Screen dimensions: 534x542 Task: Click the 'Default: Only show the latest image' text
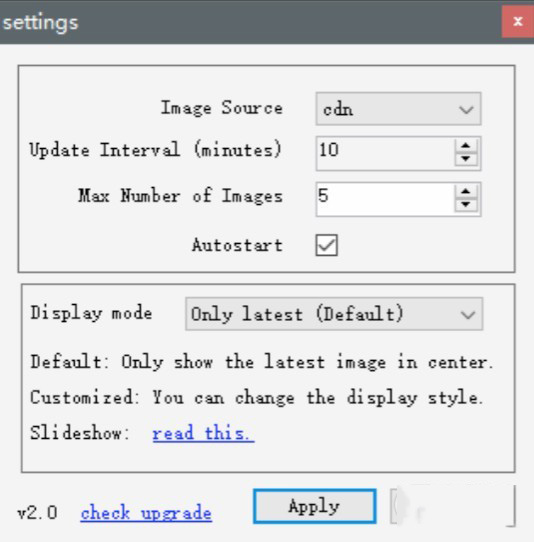[x=262, y=363]
